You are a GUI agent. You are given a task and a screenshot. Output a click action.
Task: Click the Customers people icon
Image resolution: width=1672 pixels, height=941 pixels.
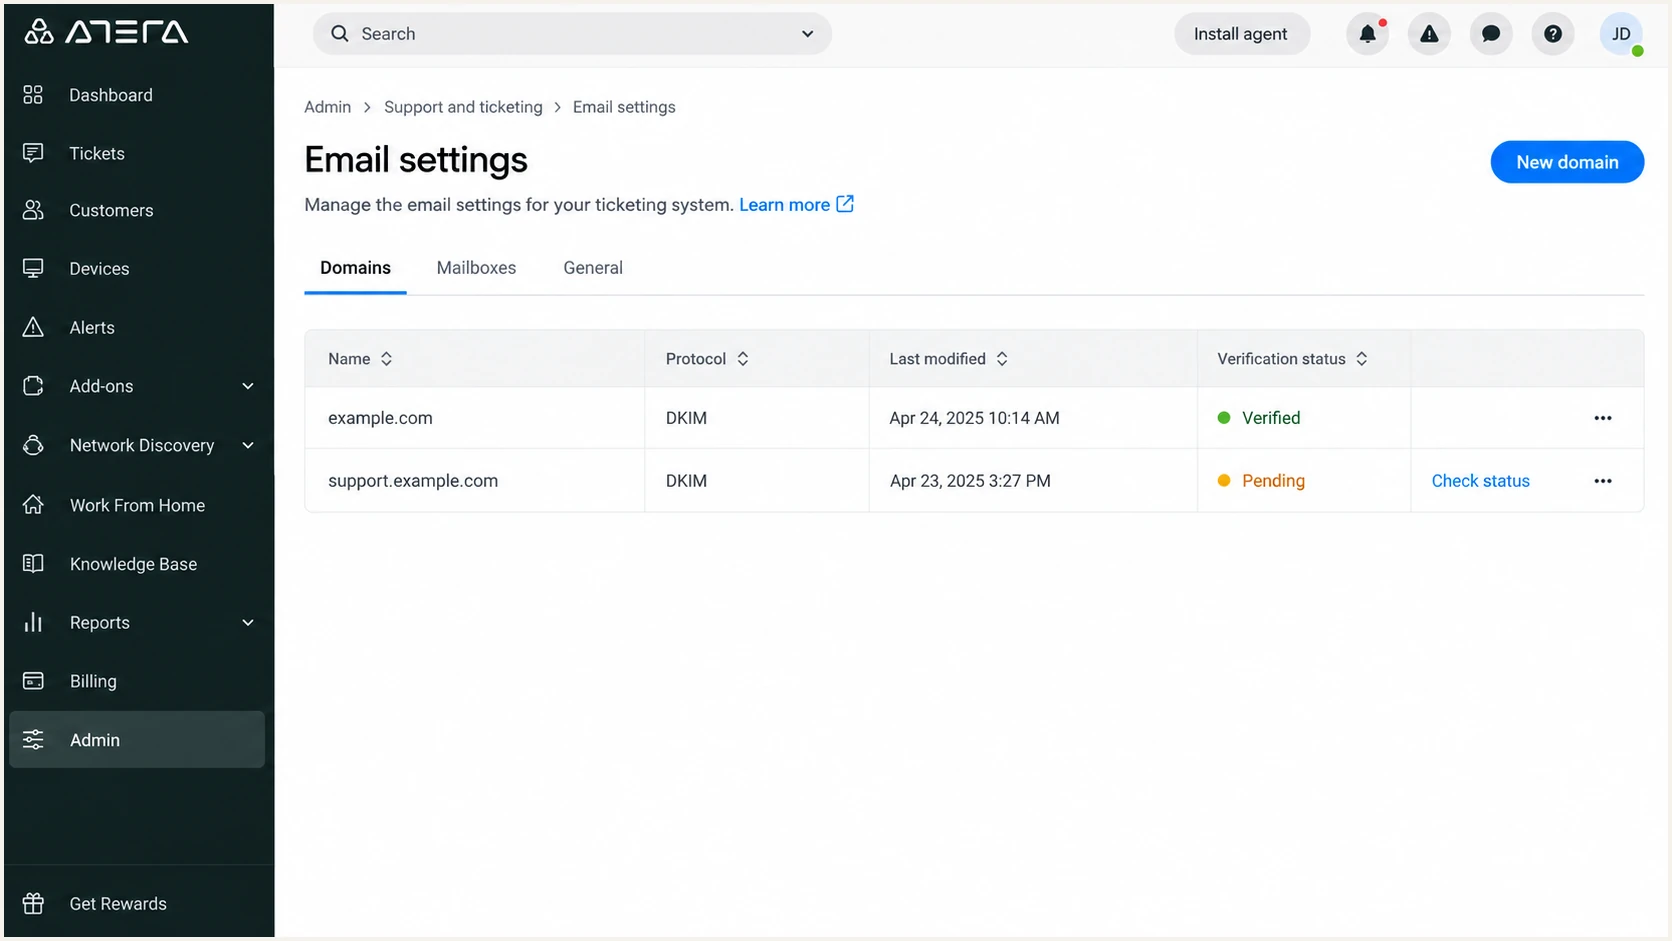[33, 210]
